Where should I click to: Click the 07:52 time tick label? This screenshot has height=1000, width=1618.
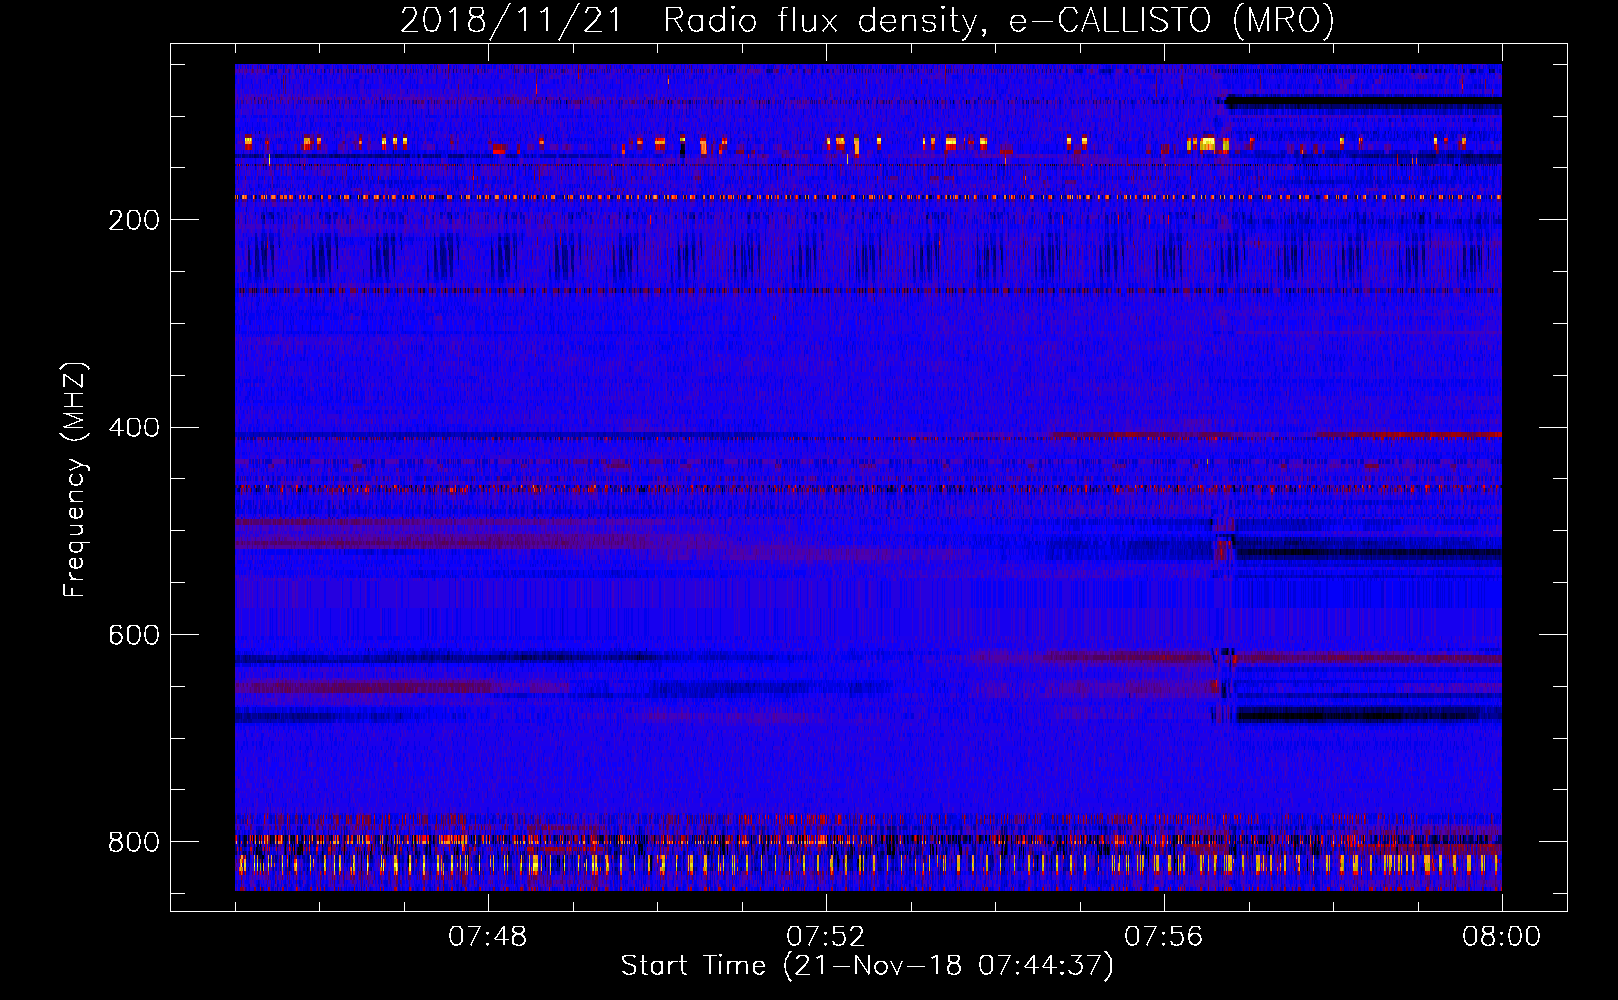coord(826,937)
